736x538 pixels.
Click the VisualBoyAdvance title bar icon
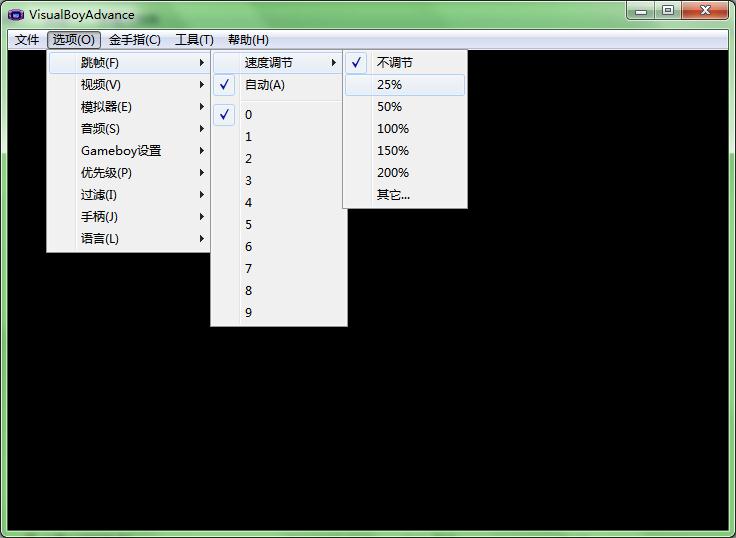[x=15, y=15]
